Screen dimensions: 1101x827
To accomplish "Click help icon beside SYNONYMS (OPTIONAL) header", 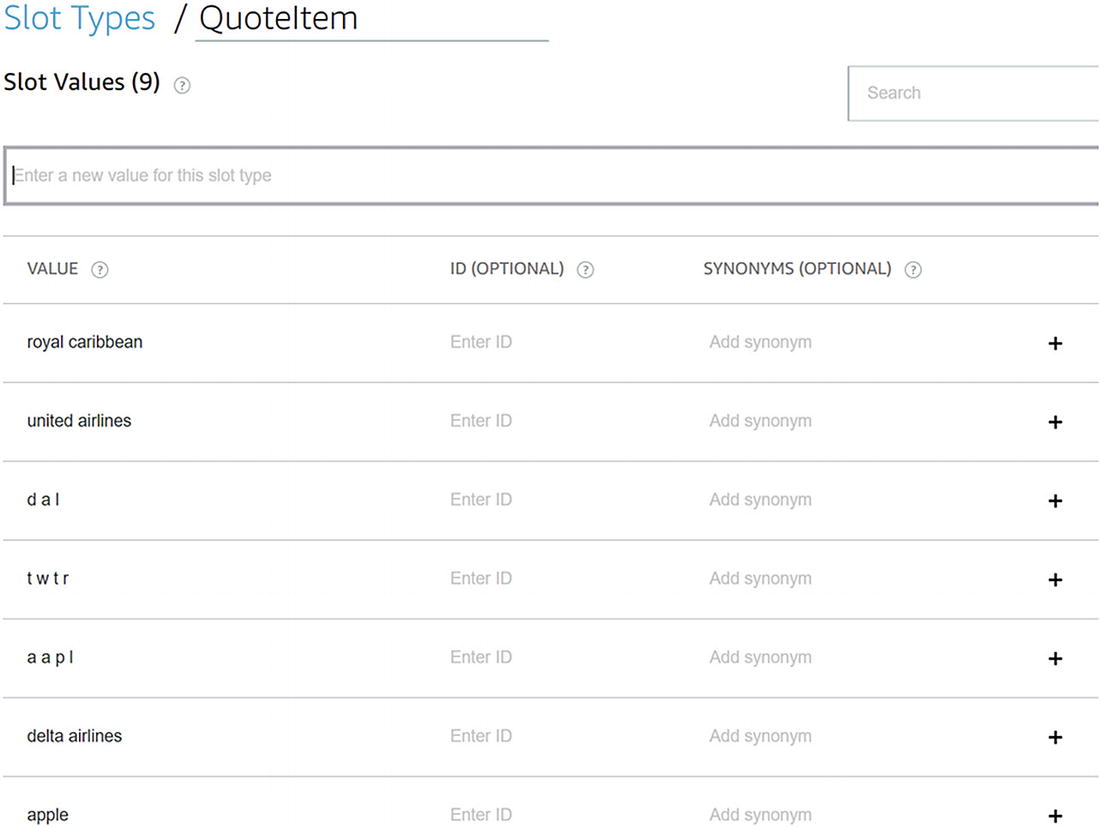I will pos(913,270).
